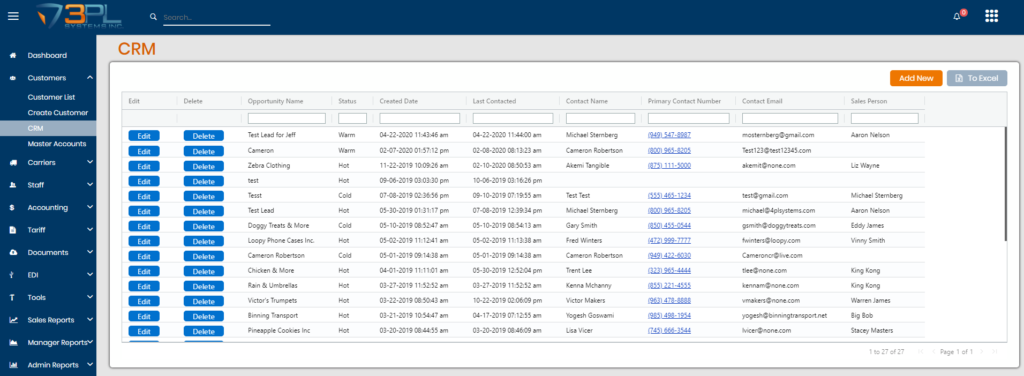Edit the Binning Transport opportunity
Screen dimensions: 1024x376
tap(144, 316)
